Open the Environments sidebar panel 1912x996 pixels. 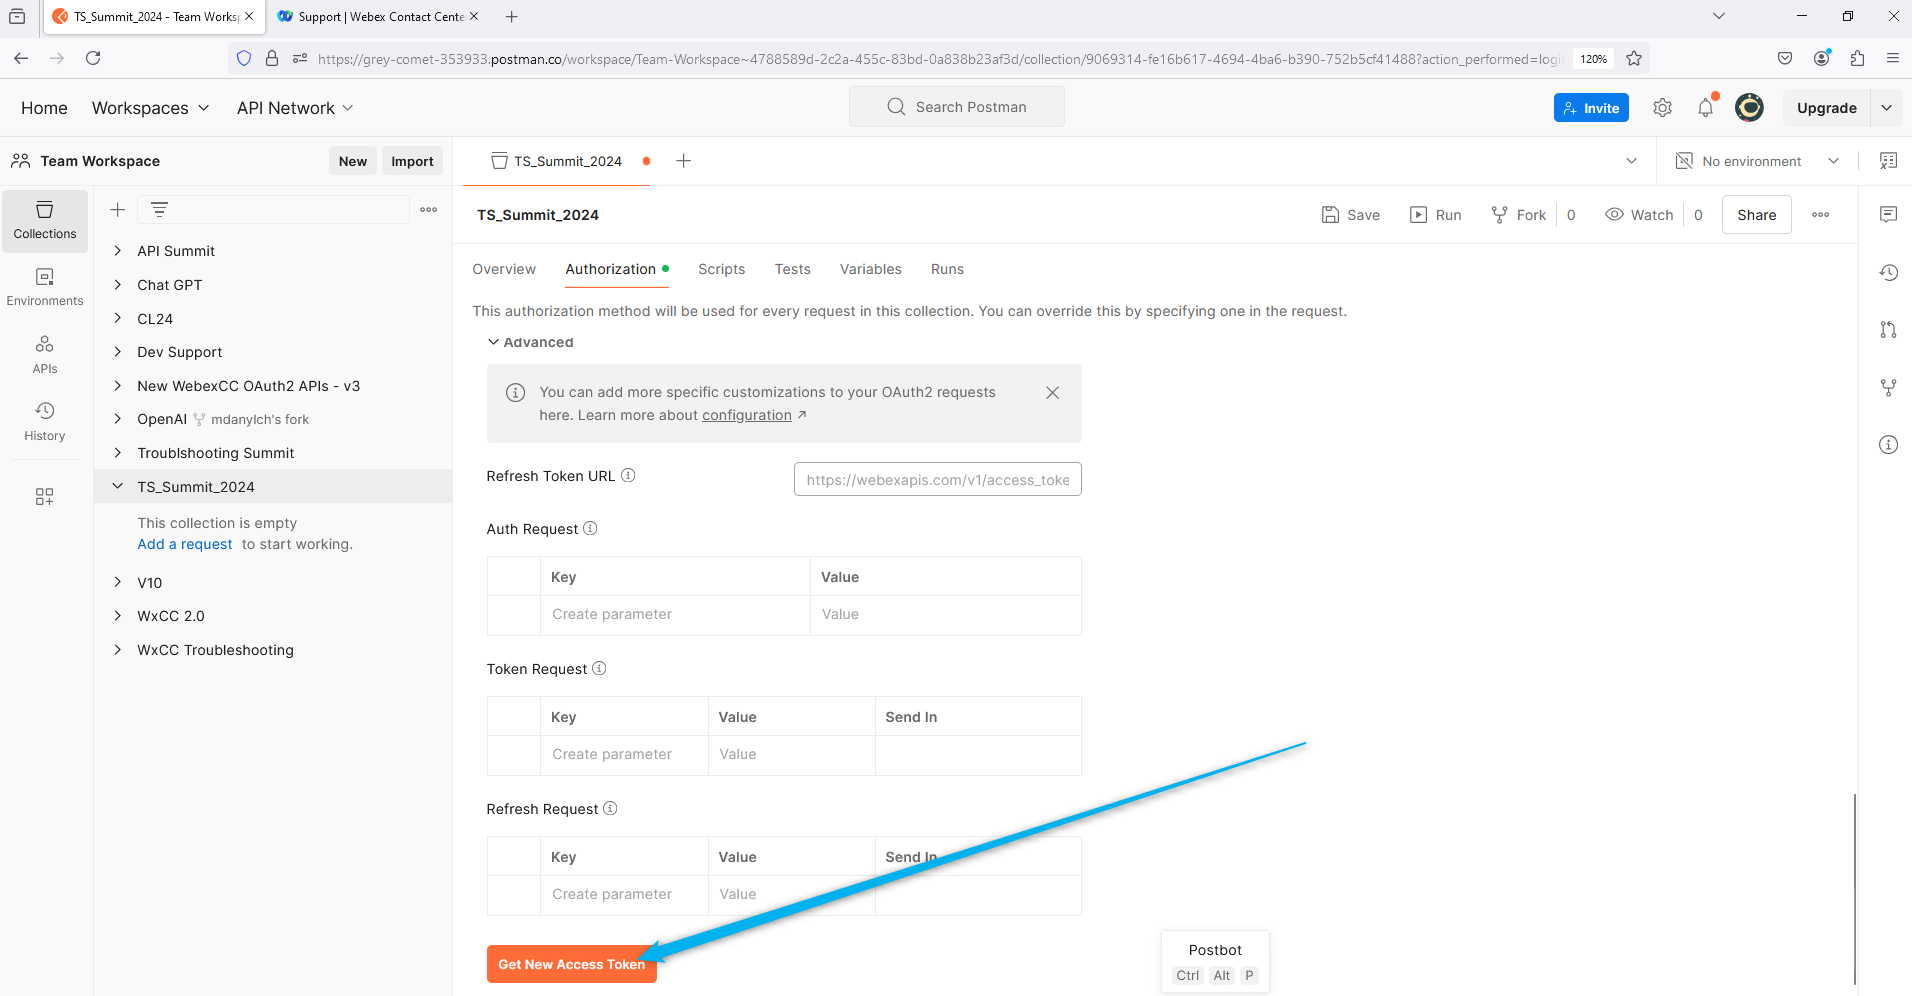(45, 288)
